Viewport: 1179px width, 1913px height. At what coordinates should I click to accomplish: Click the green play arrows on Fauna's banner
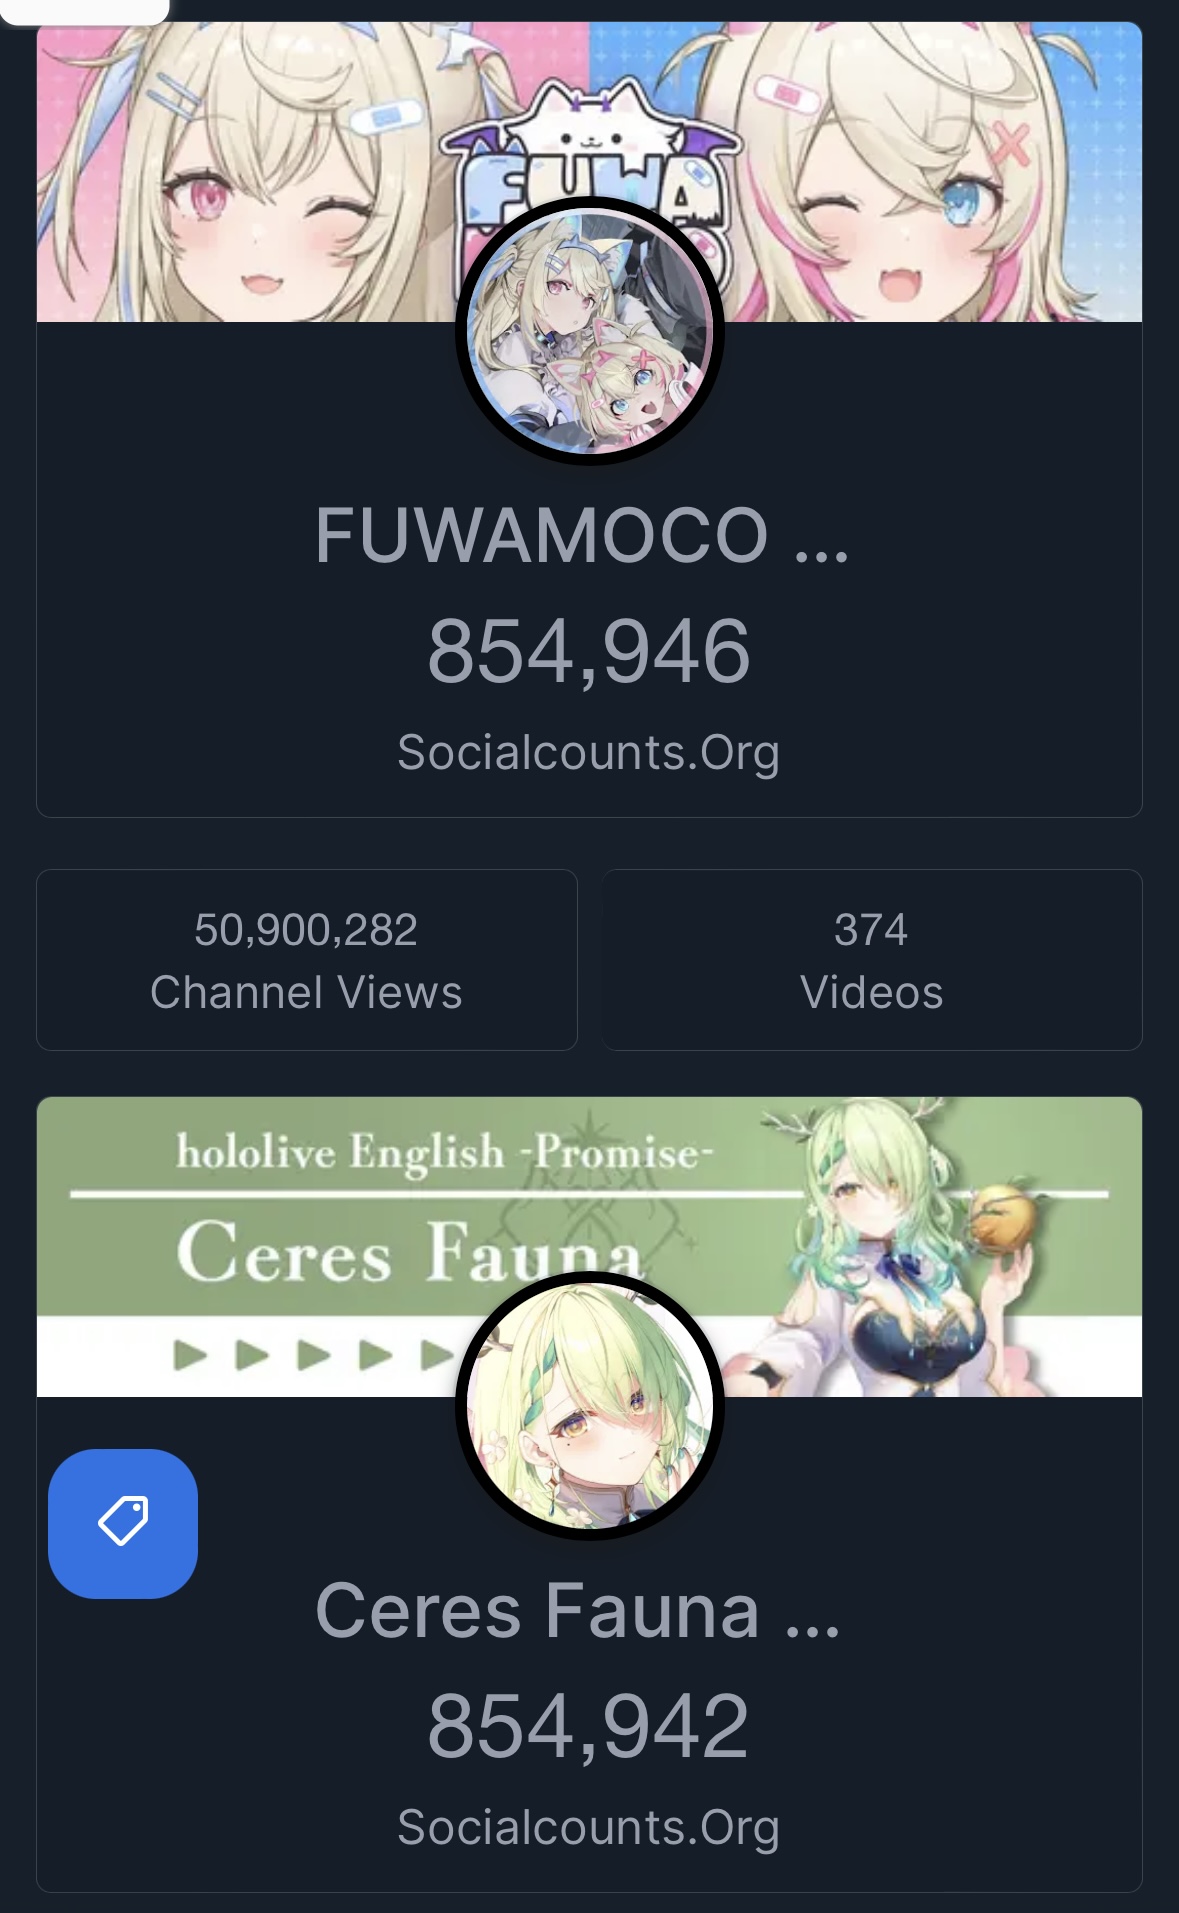(315, 1356)
